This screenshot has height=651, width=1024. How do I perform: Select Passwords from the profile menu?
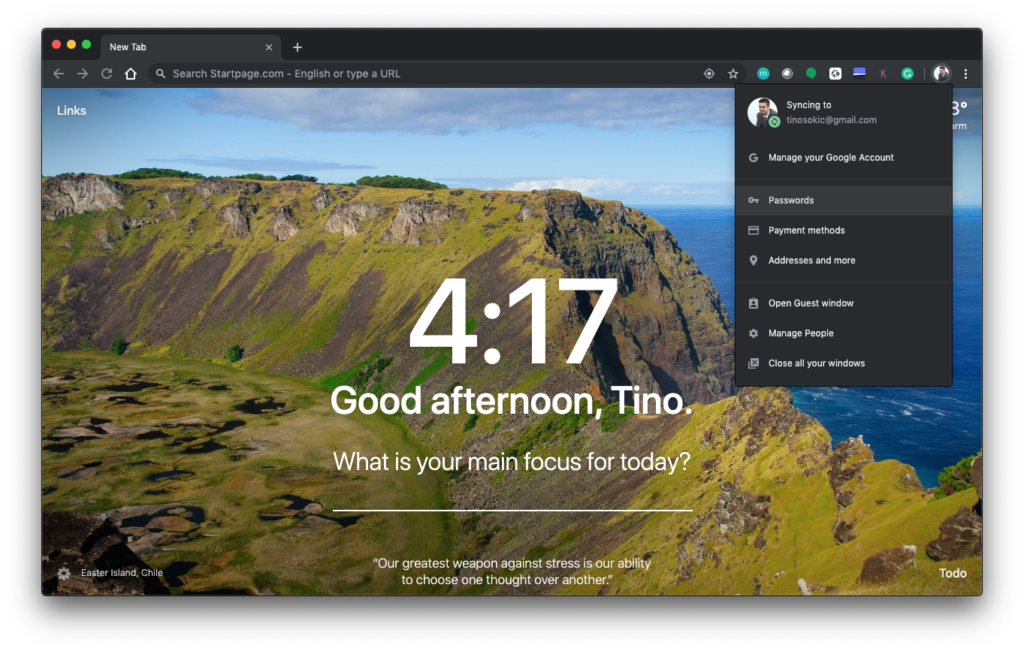pos(790,200)
